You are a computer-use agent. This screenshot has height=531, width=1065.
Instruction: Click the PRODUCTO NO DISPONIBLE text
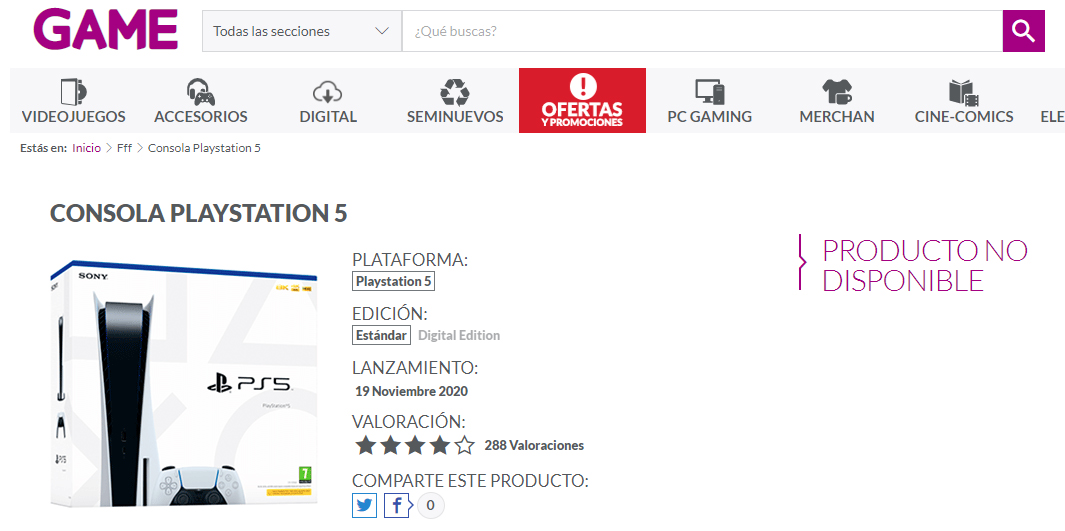(x=924, y=265)
